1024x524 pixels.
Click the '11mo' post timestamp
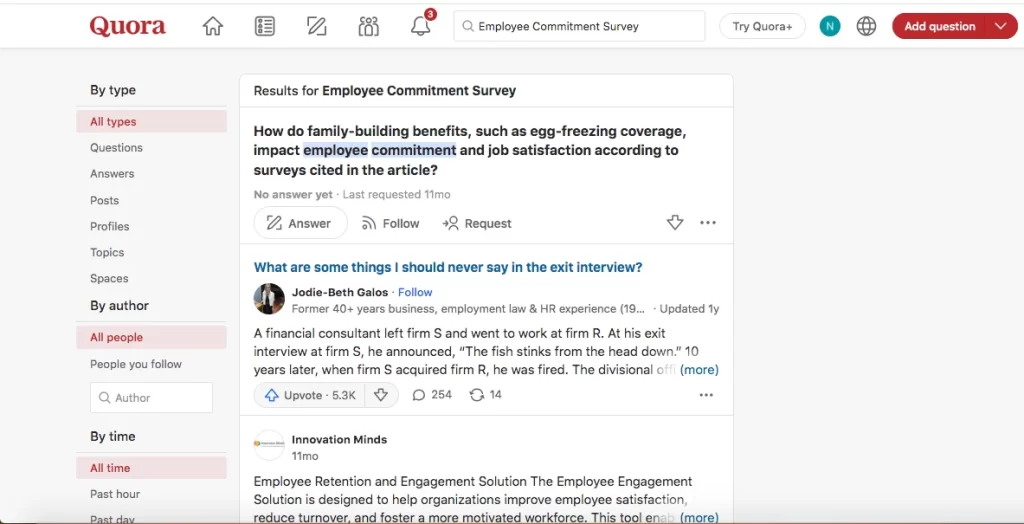tap(305, 455)
